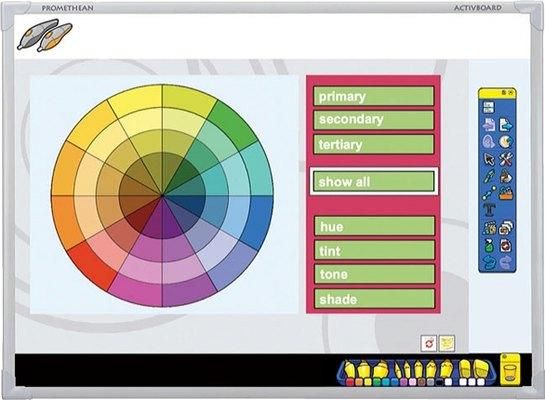Show primary colors
The width and height of the screenshot is (545, 400).
[x=374, y=96]
